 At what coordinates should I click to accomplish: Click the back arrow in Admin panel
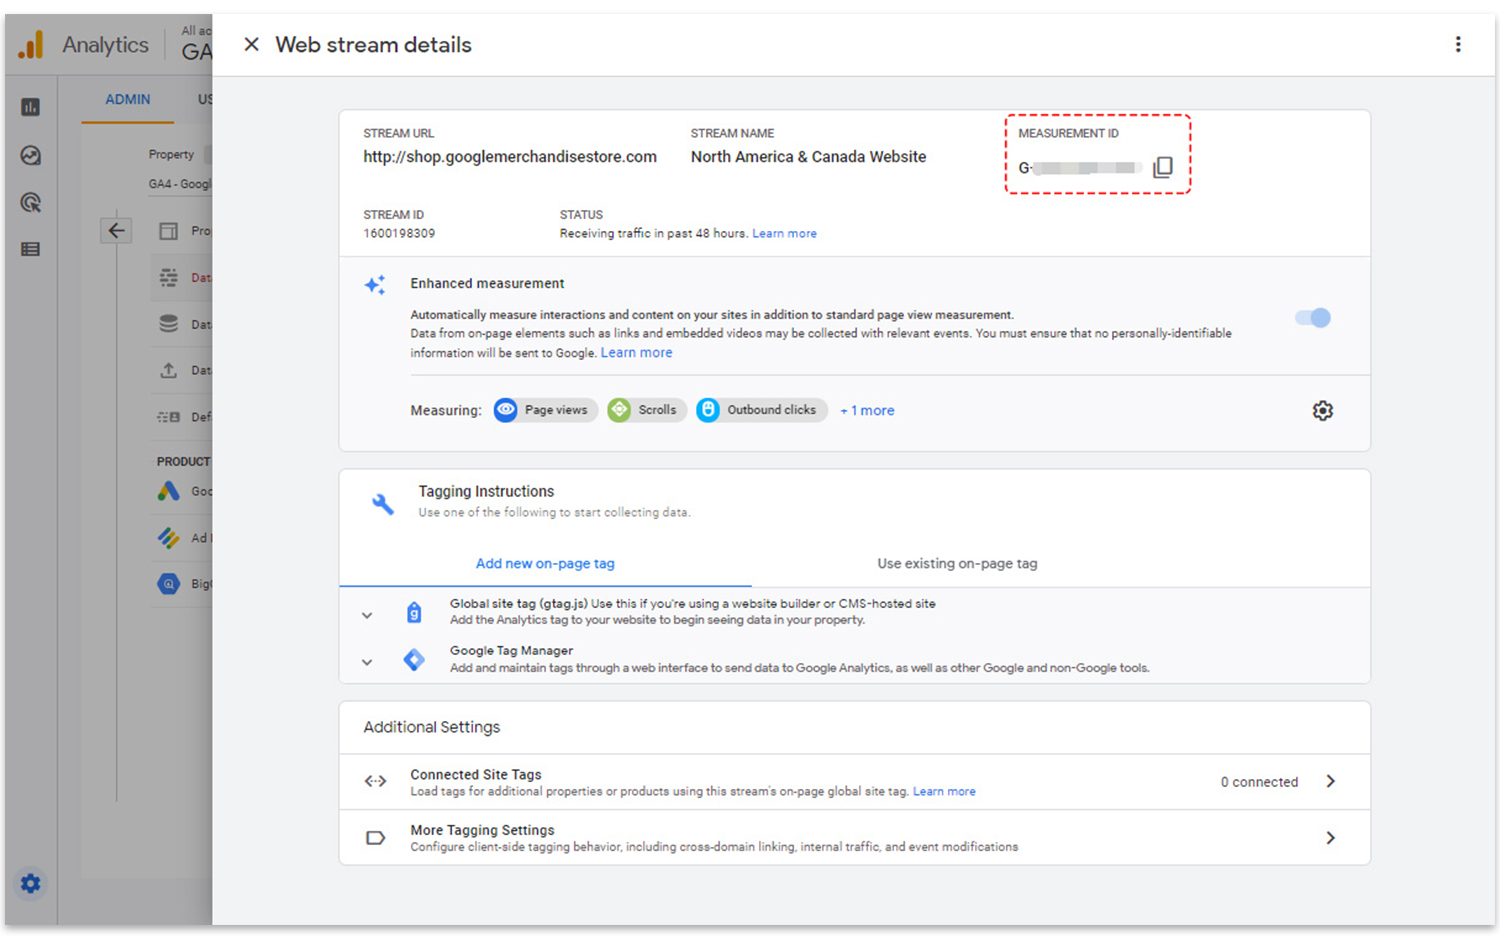pyautogui.click(x=117, y=231)
